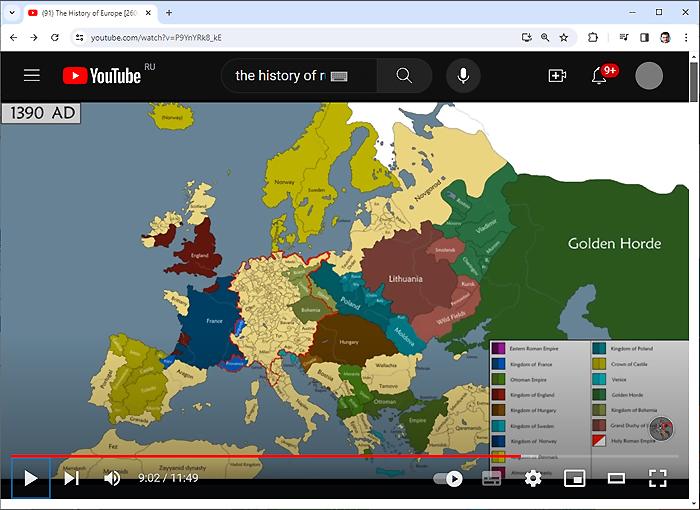Click the Kingdom of Poland legend swatch
This screenshot has width=700, height=510.
(599, 348)
